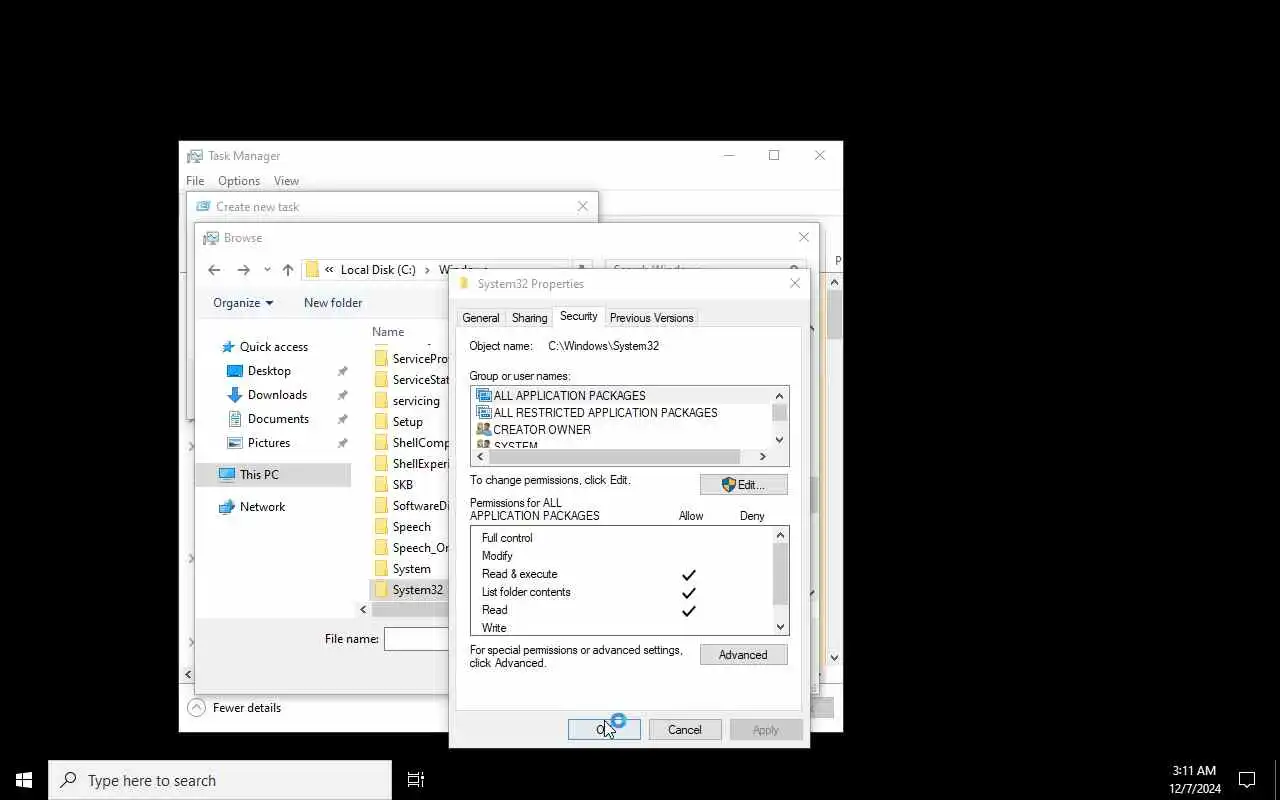The image size is (1280, 800).
Task: Click the This PC monitor icon
Action: click(227, 475)
